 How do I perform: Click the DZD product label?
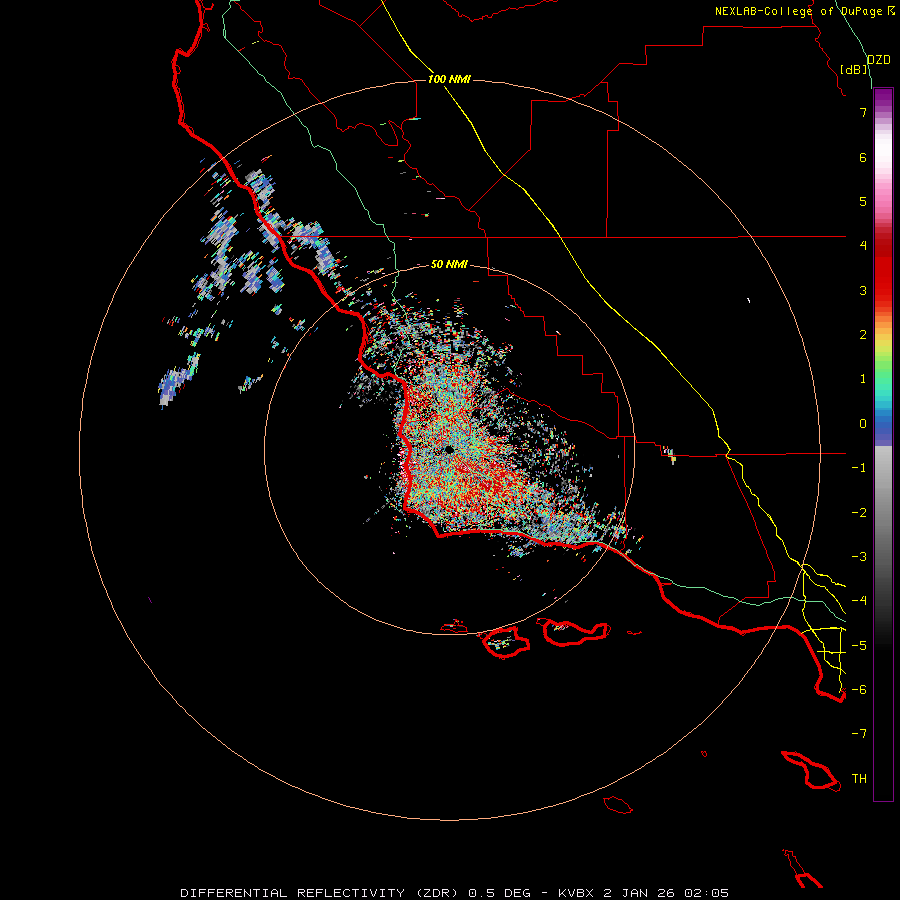pyautogui.click(x=879, y=60)
